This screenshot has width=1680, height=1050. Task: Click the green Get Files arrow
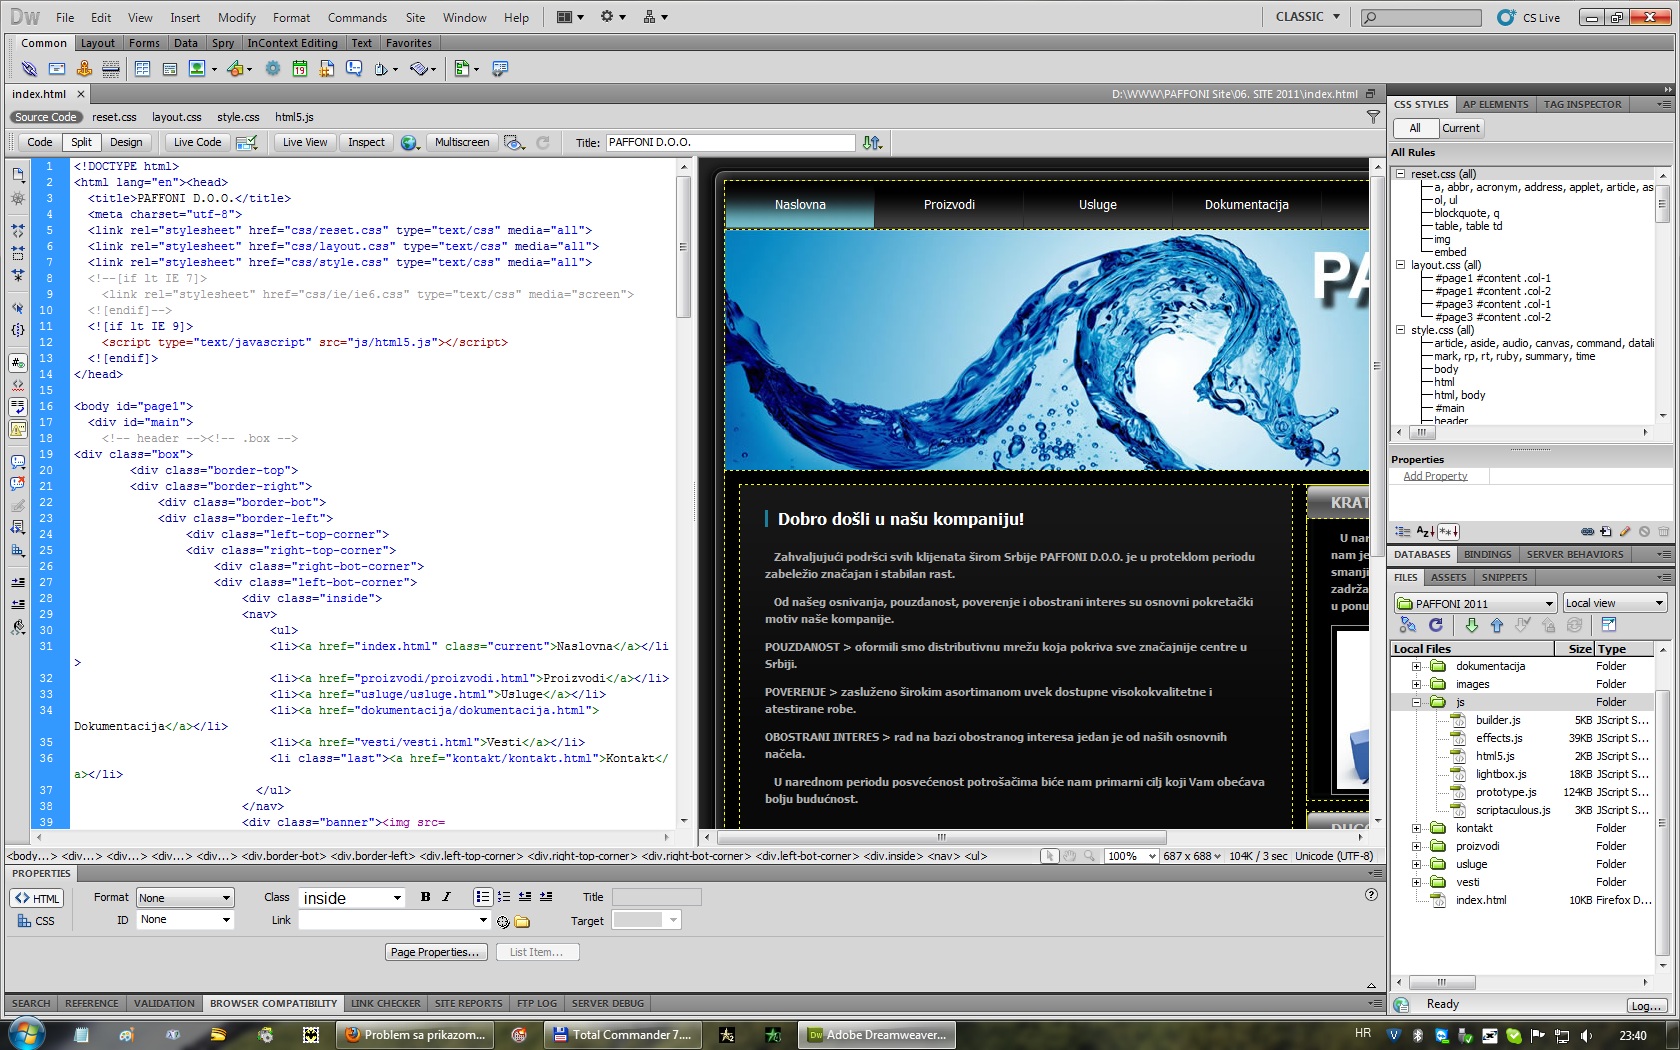pyautogui.click(x=1471, y=625)
